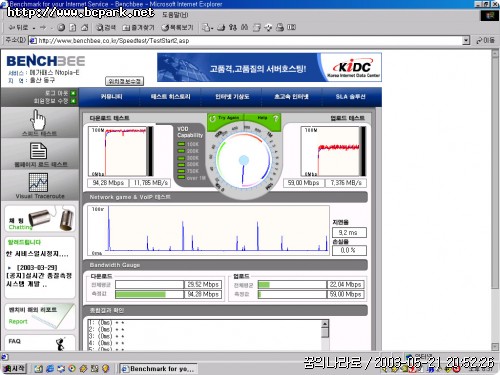Click the address bar URL field
Image resolution: width=500 pixels, height=375 pixels.
[x=245, y=41]
